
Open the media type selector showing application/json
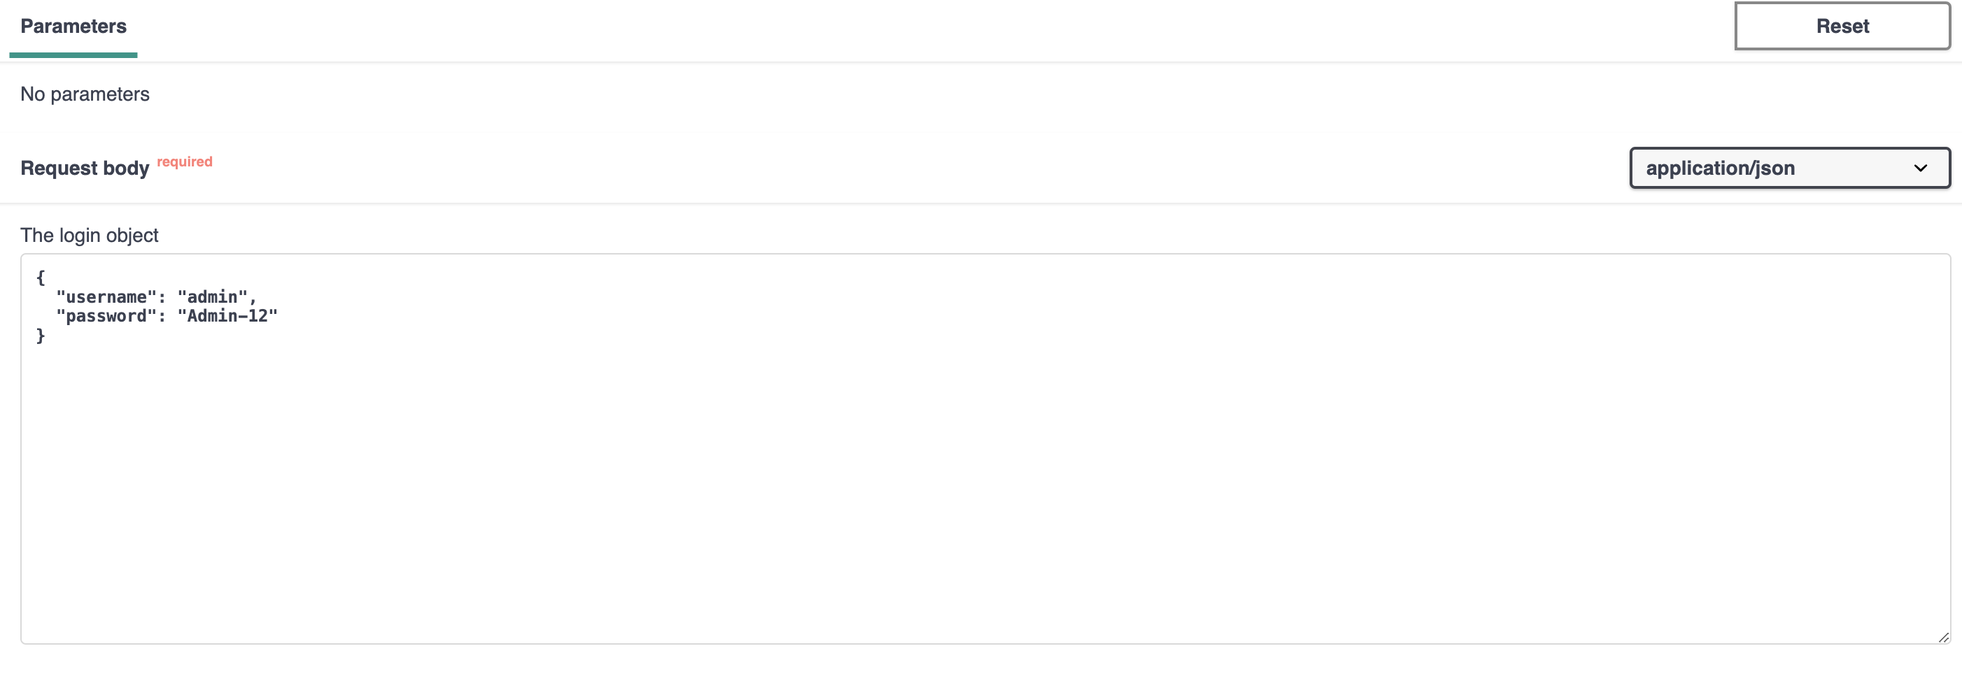pos(1790,168)
